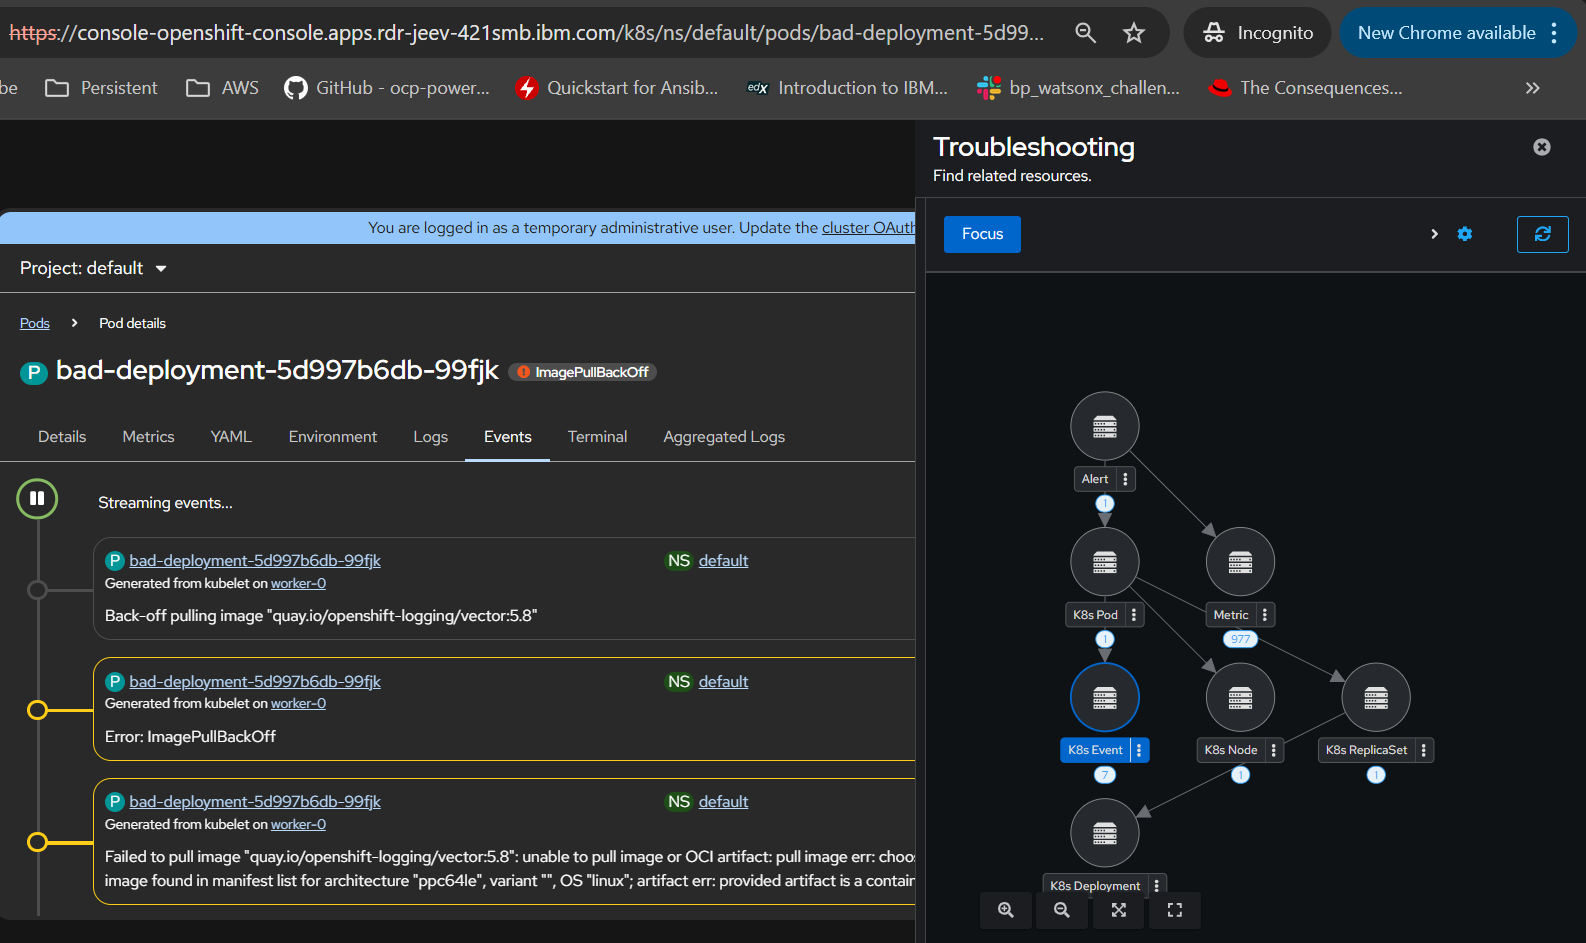Screen dimensions: 1586x943
Task: Expand the chevron beside the settings gear
Action: pos(1434,234)
